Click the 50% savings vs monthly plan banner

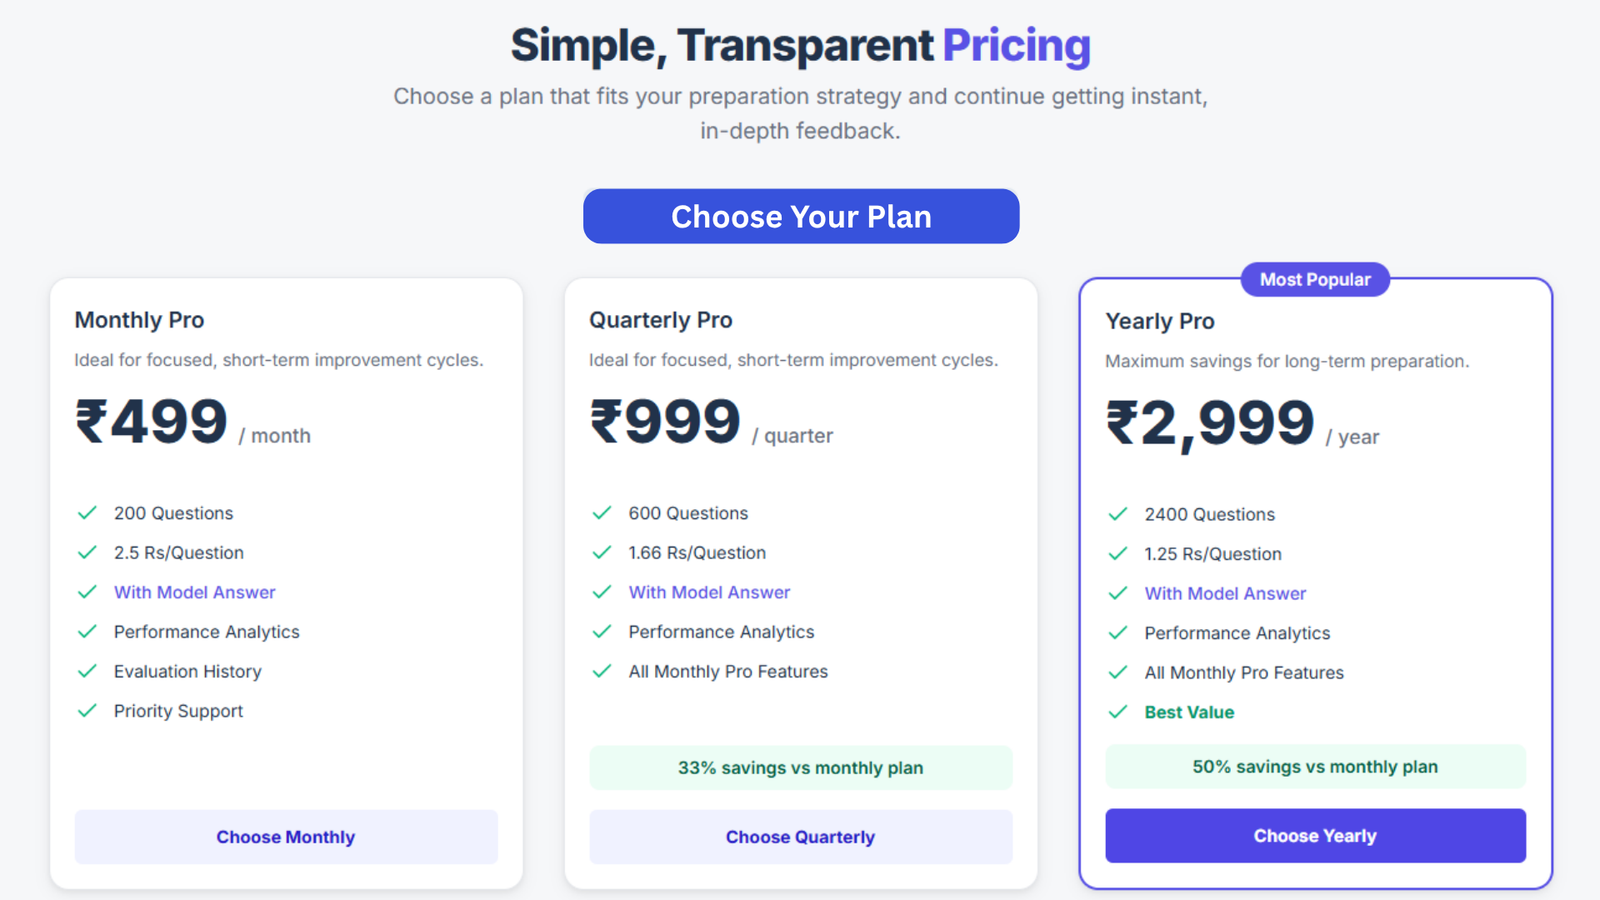click(1315, 767)
